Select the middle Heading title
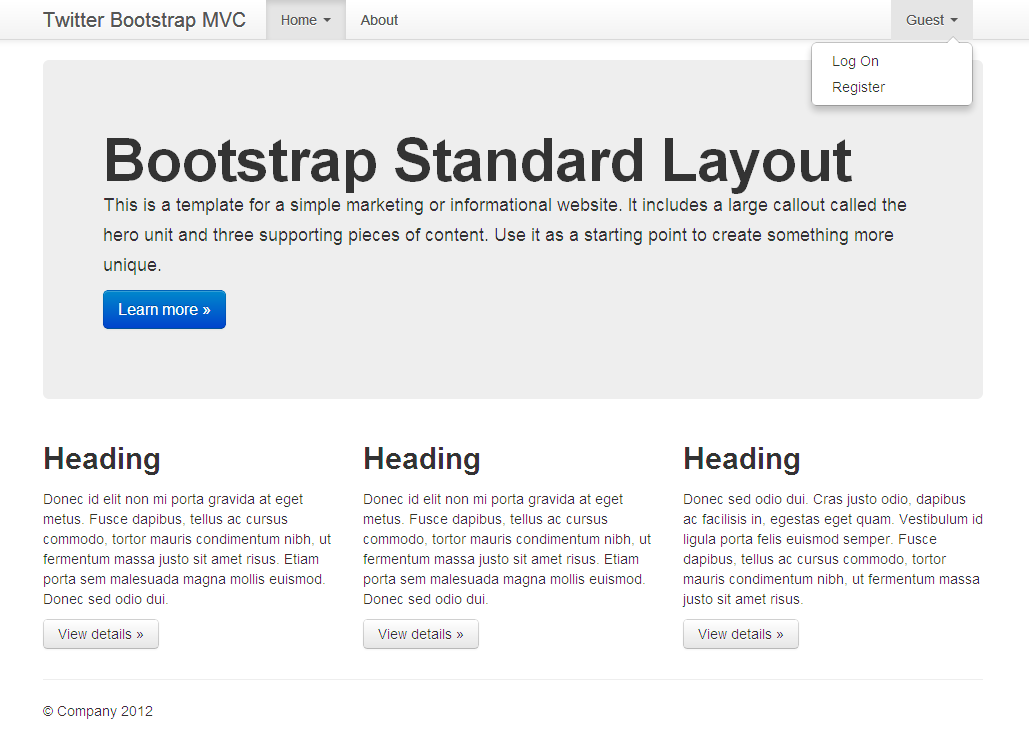Screen dimensions: 1029x743 [x=421, y=459]
